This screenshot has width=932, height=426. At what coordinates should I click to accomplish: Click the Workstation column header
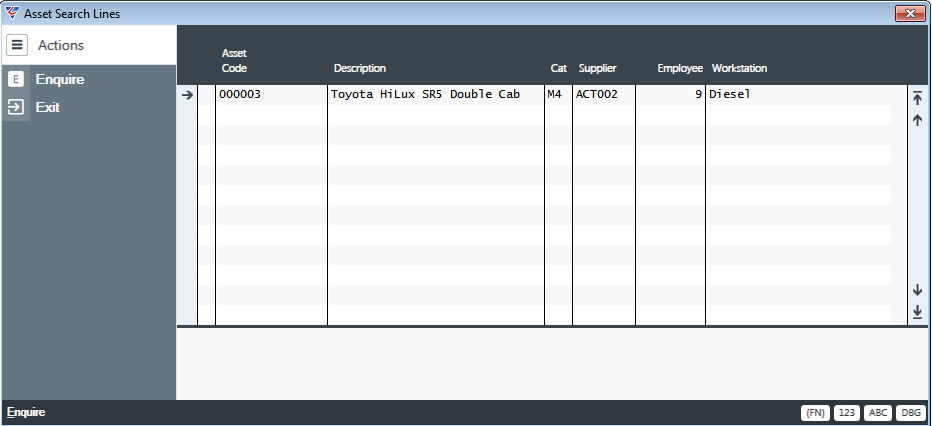tap(739, 68)
